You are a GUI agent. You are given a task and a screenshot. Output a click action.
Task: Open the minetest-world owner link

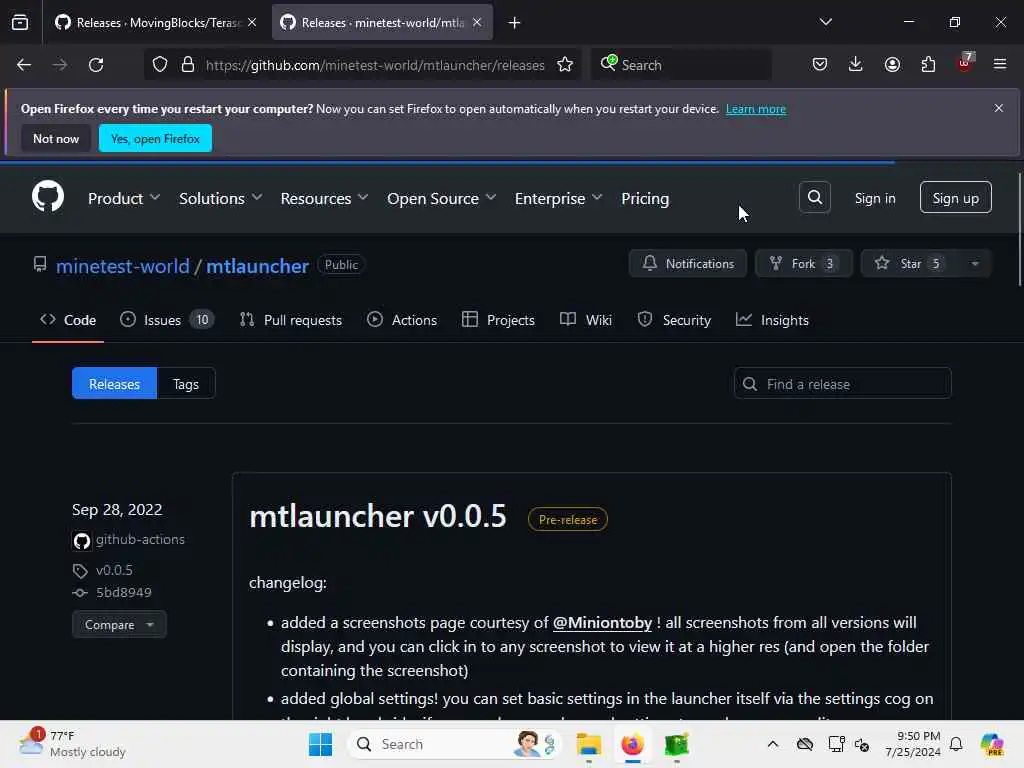pos(123,266)
